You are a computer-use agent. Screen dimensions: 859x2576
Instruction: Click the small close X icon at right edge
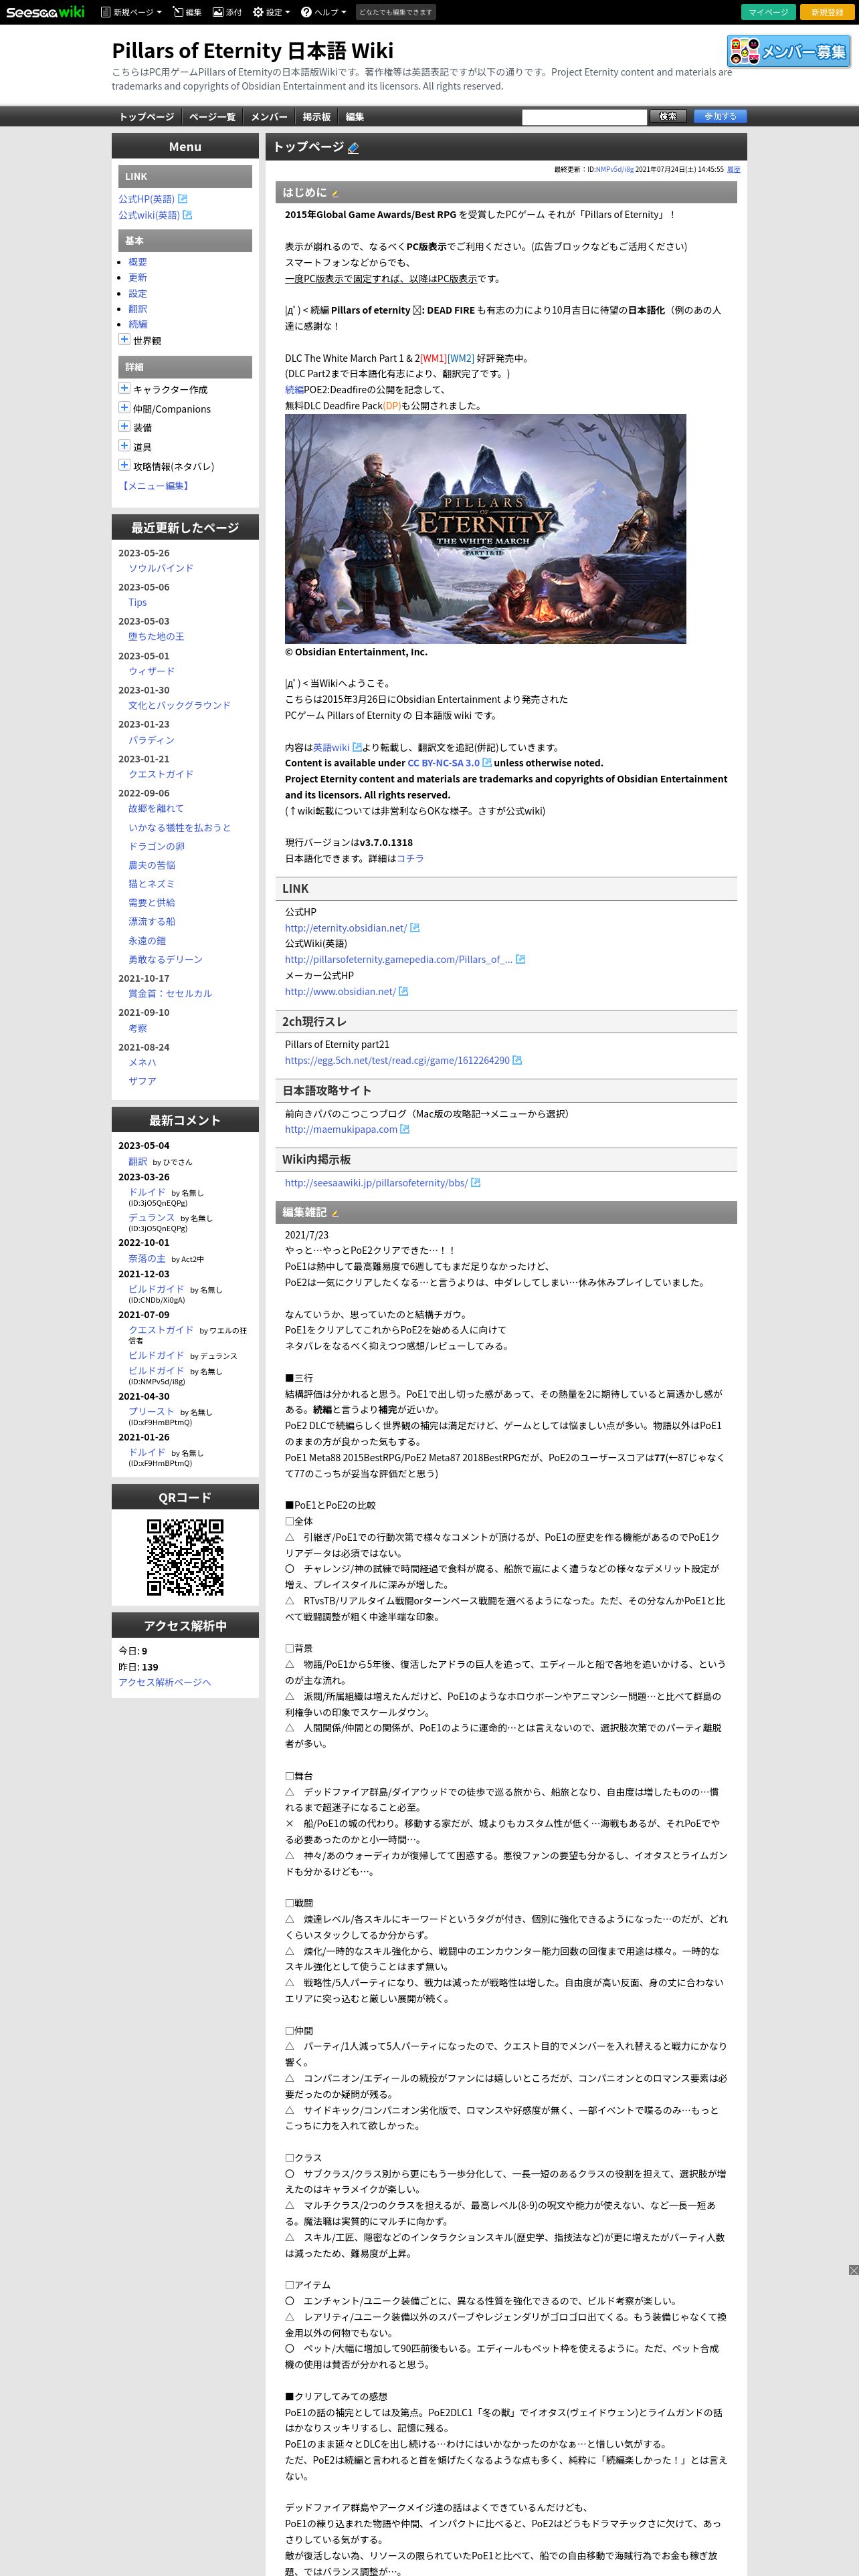click(x=853, y=2270)
